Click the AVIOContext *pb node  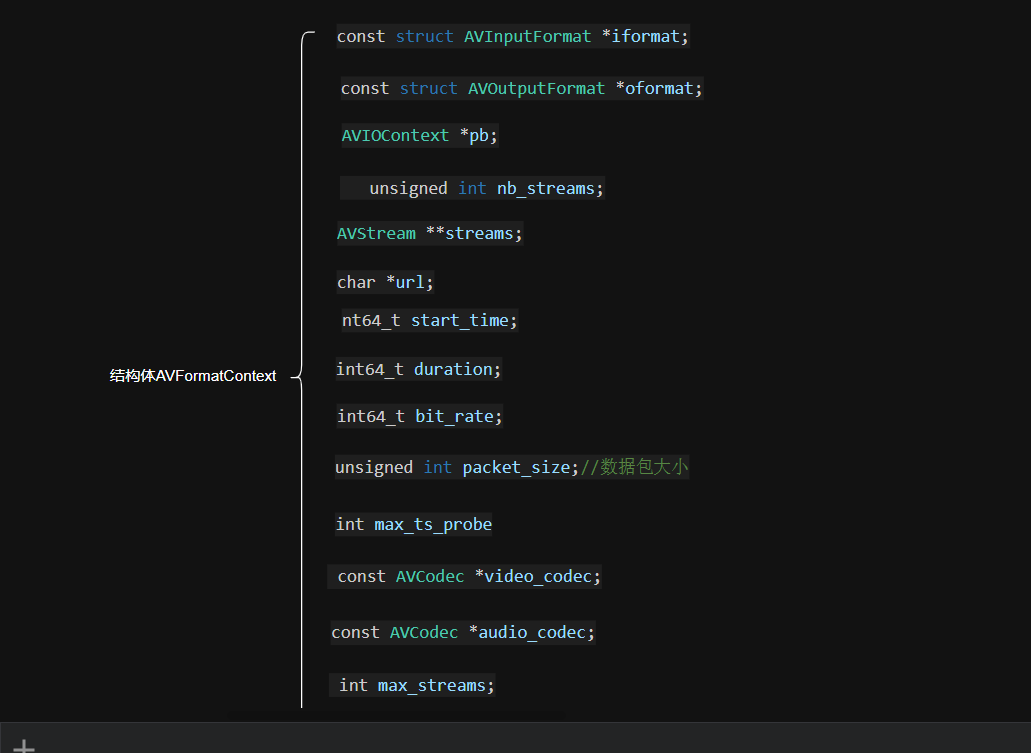420,135
